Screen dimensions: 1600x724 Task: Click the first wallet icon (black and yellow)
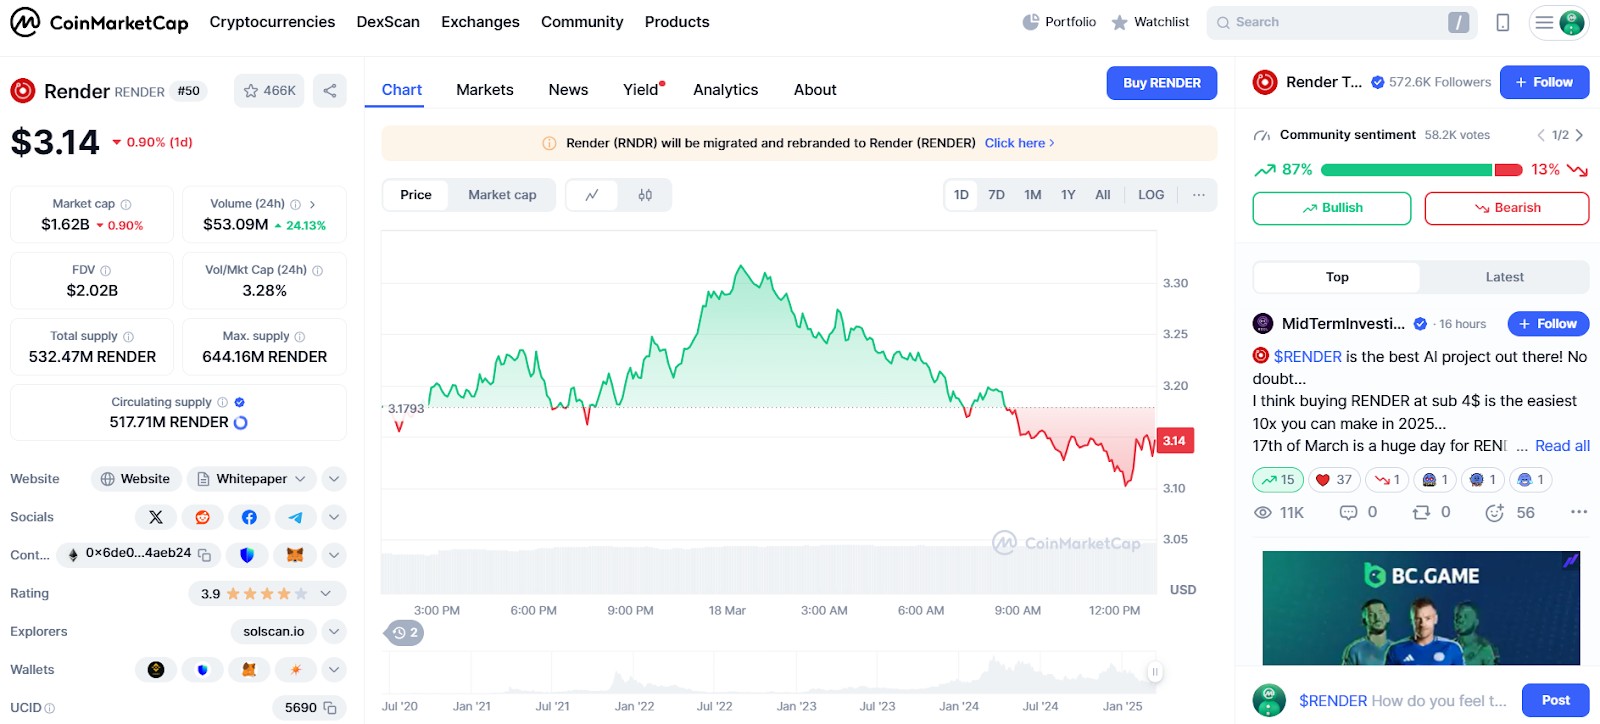tap(156, 670)
